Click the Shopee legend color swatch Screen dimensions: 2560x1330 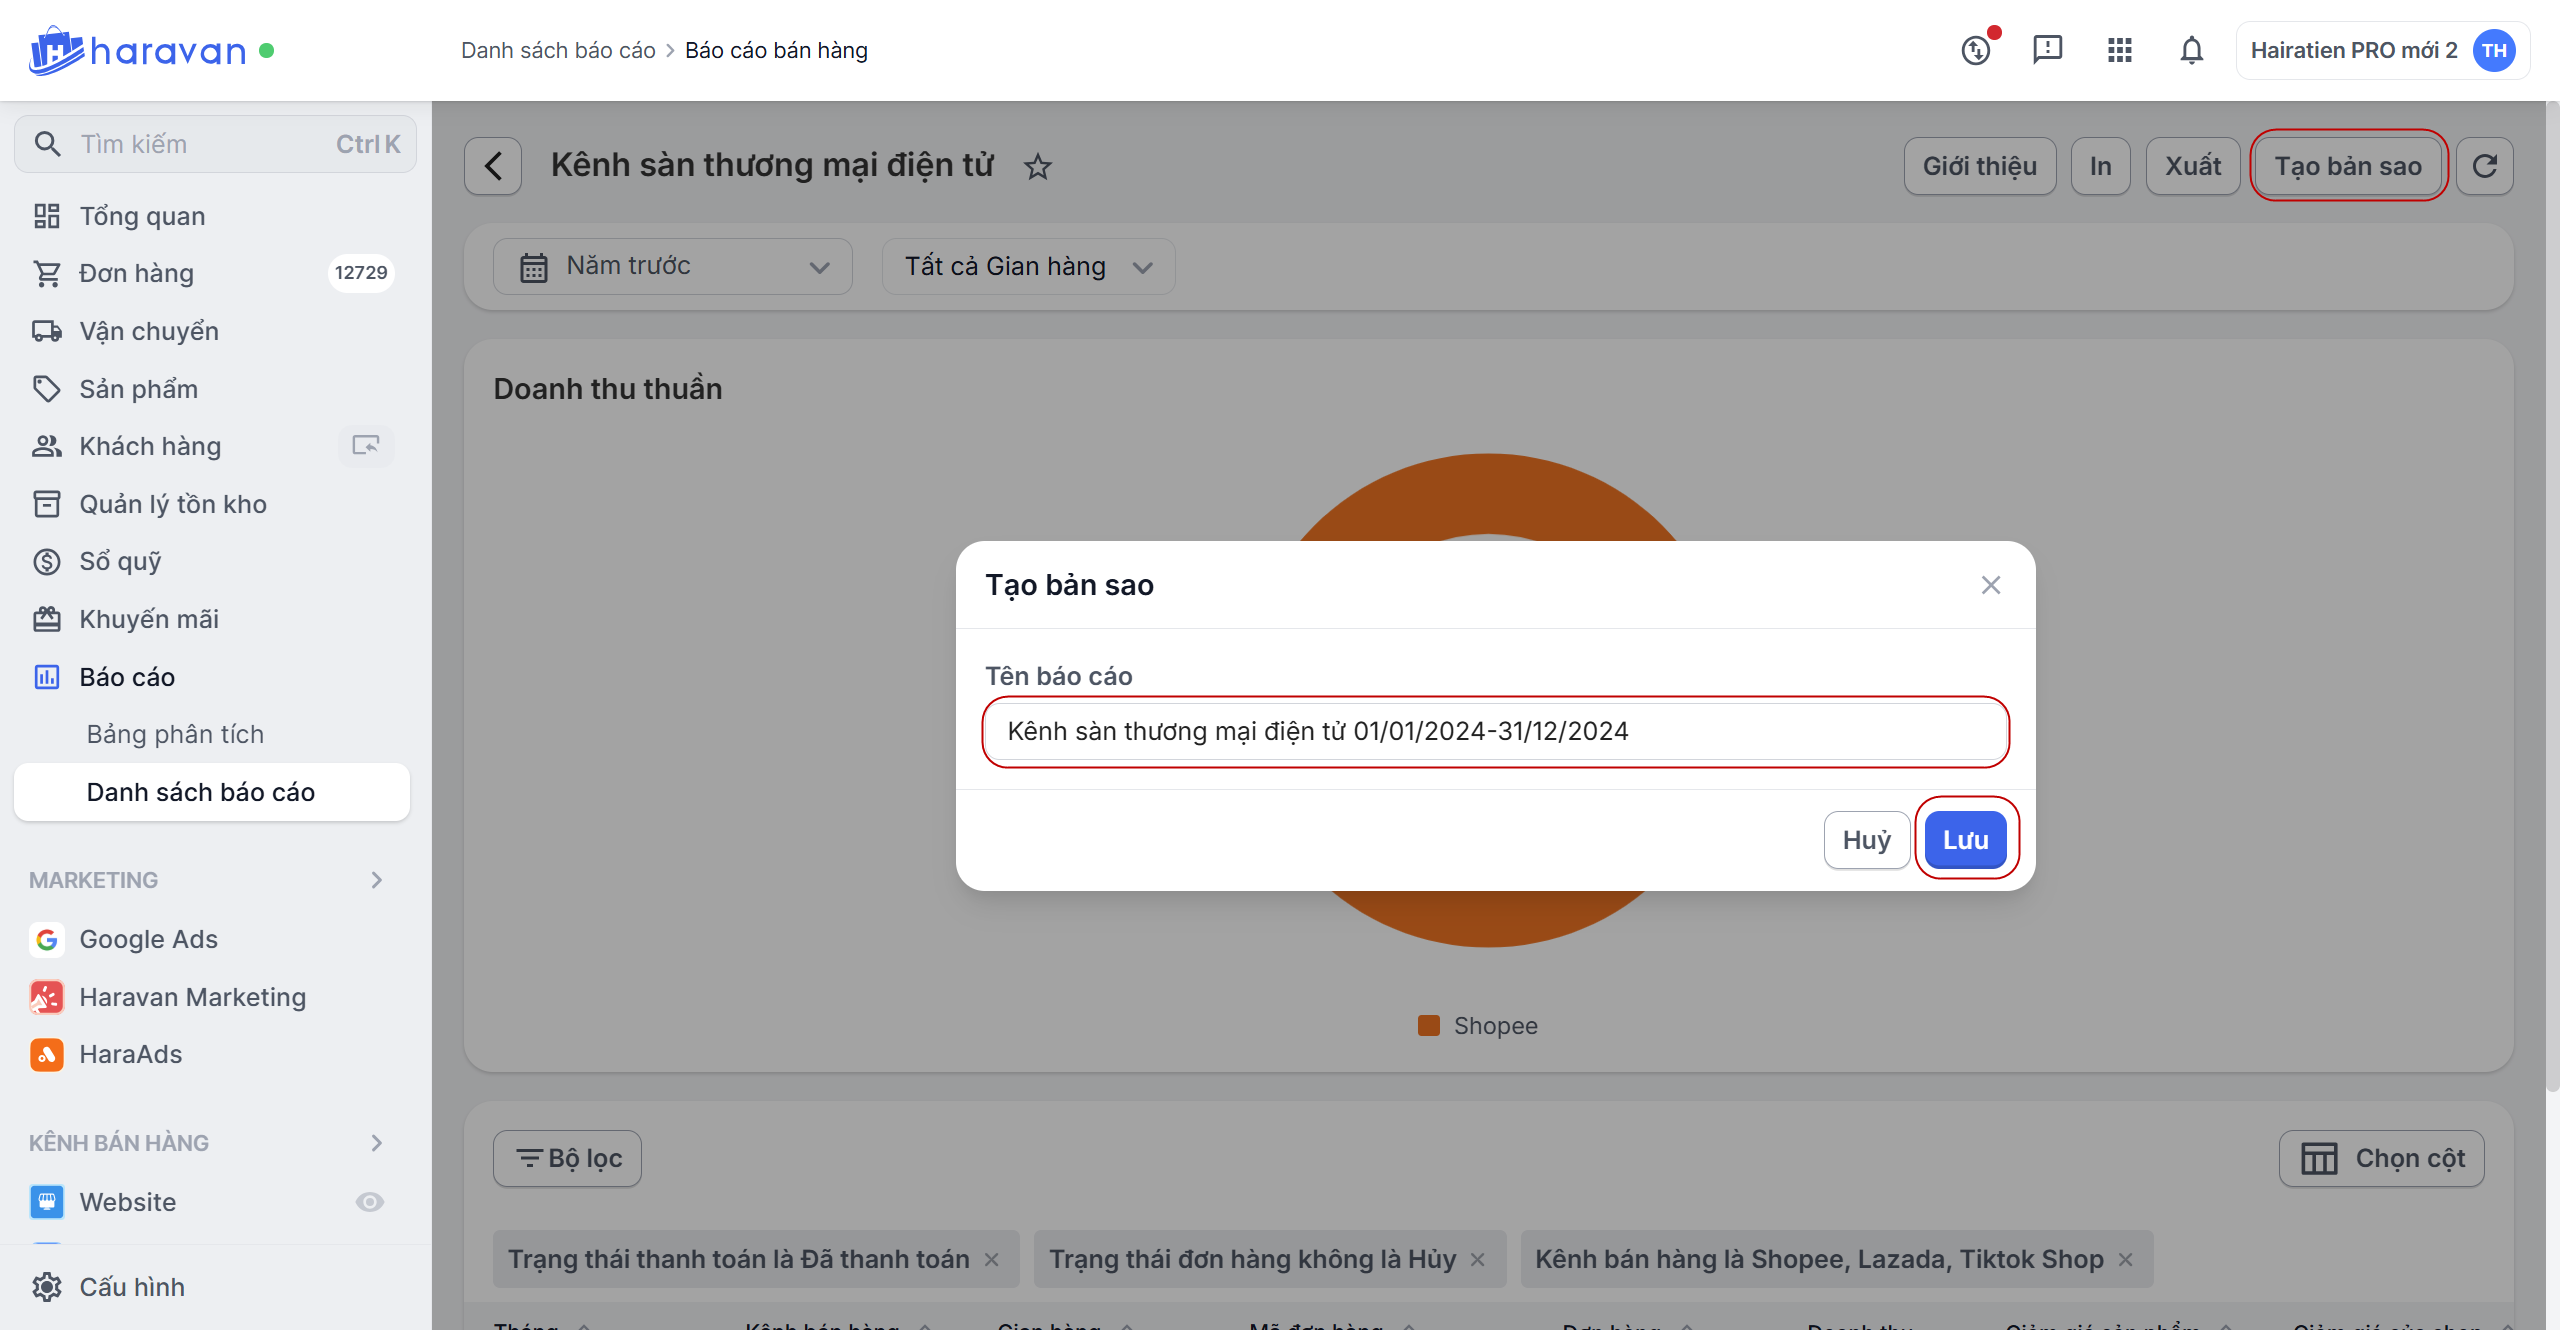pyautogui.click(x=1429, y=1026)
